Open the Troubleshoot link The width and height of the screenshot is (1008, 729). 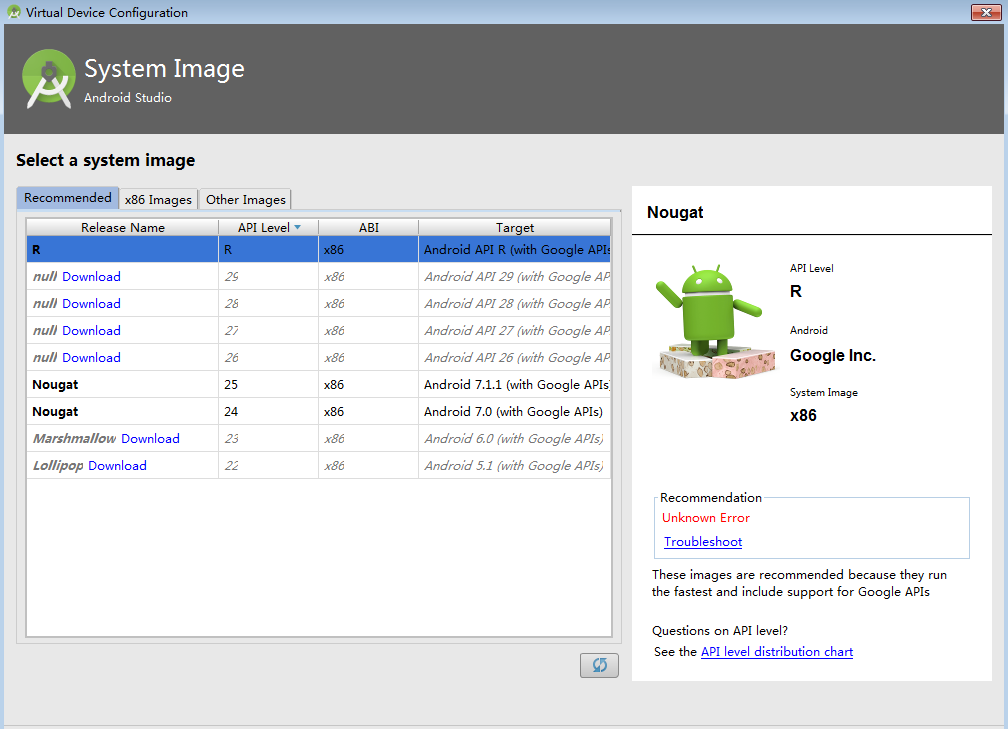click(x=703, y=541)
